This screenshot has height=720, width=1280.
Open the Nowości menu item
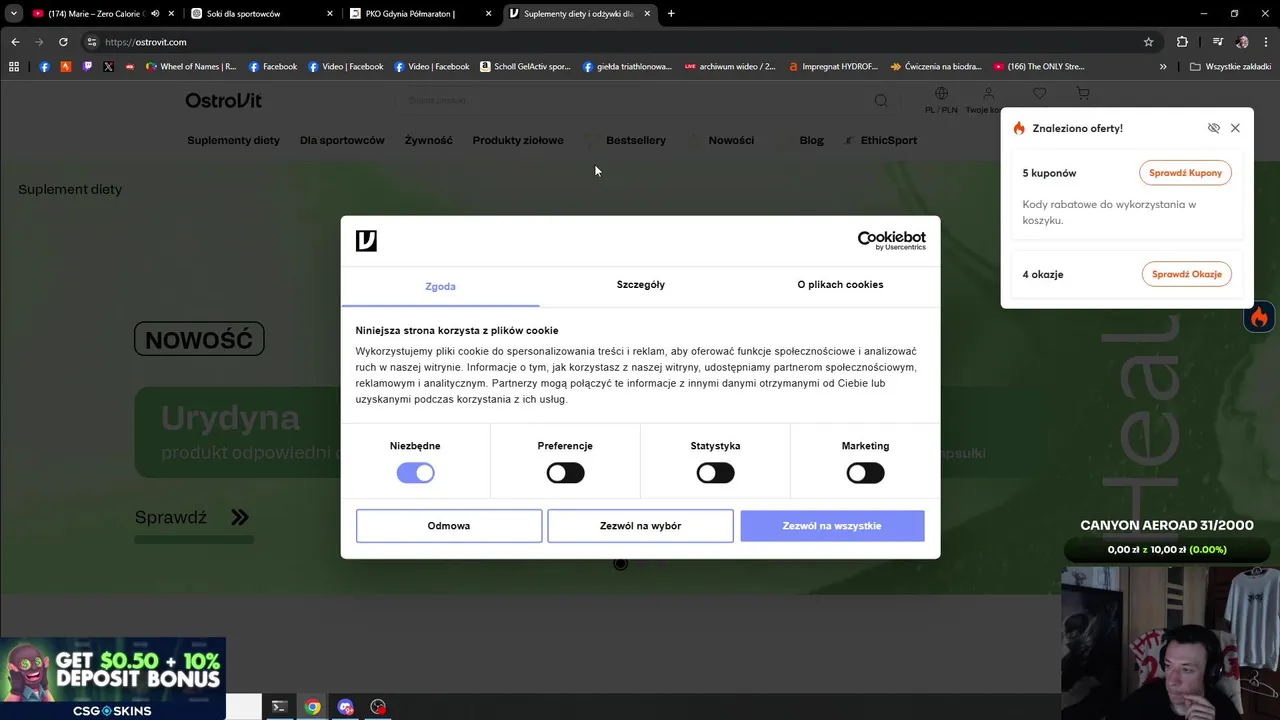coord(731,140)
